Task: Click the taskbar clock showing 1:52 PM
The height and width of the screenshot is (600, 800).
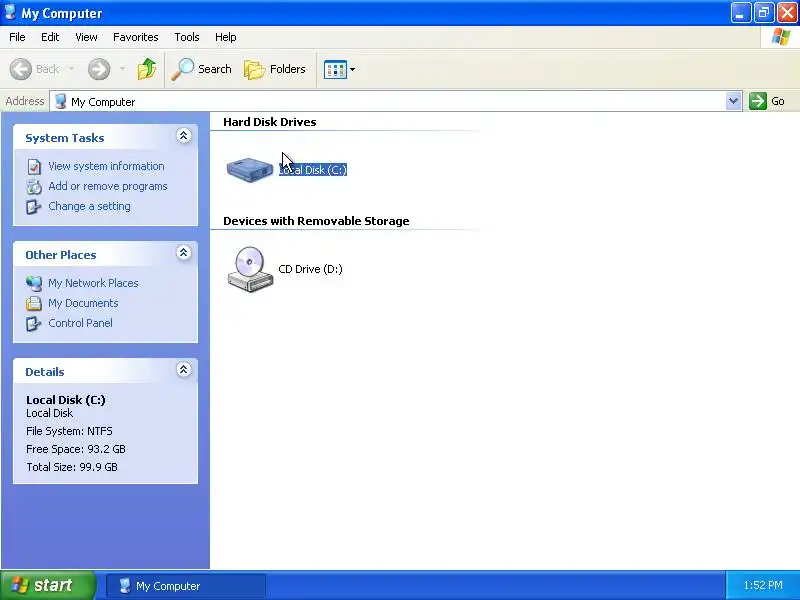Action: (763, 585)
